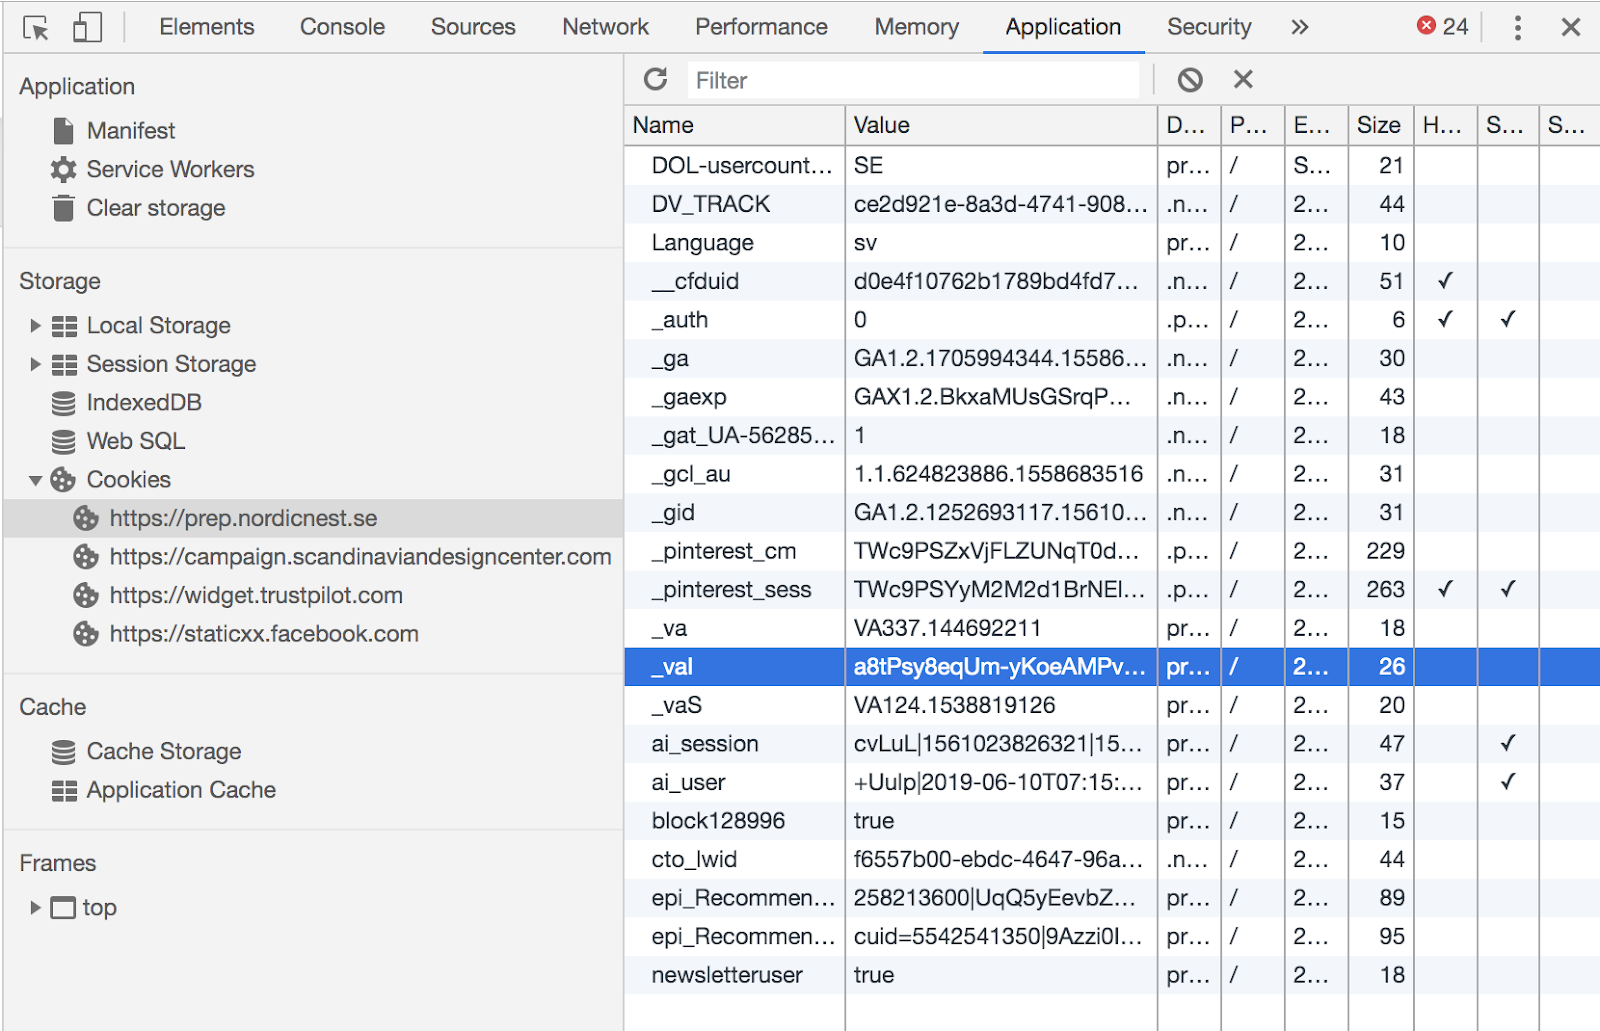Select the Language cookie row
This screenshot has width=1600, height=1031.
point(1112,243)
